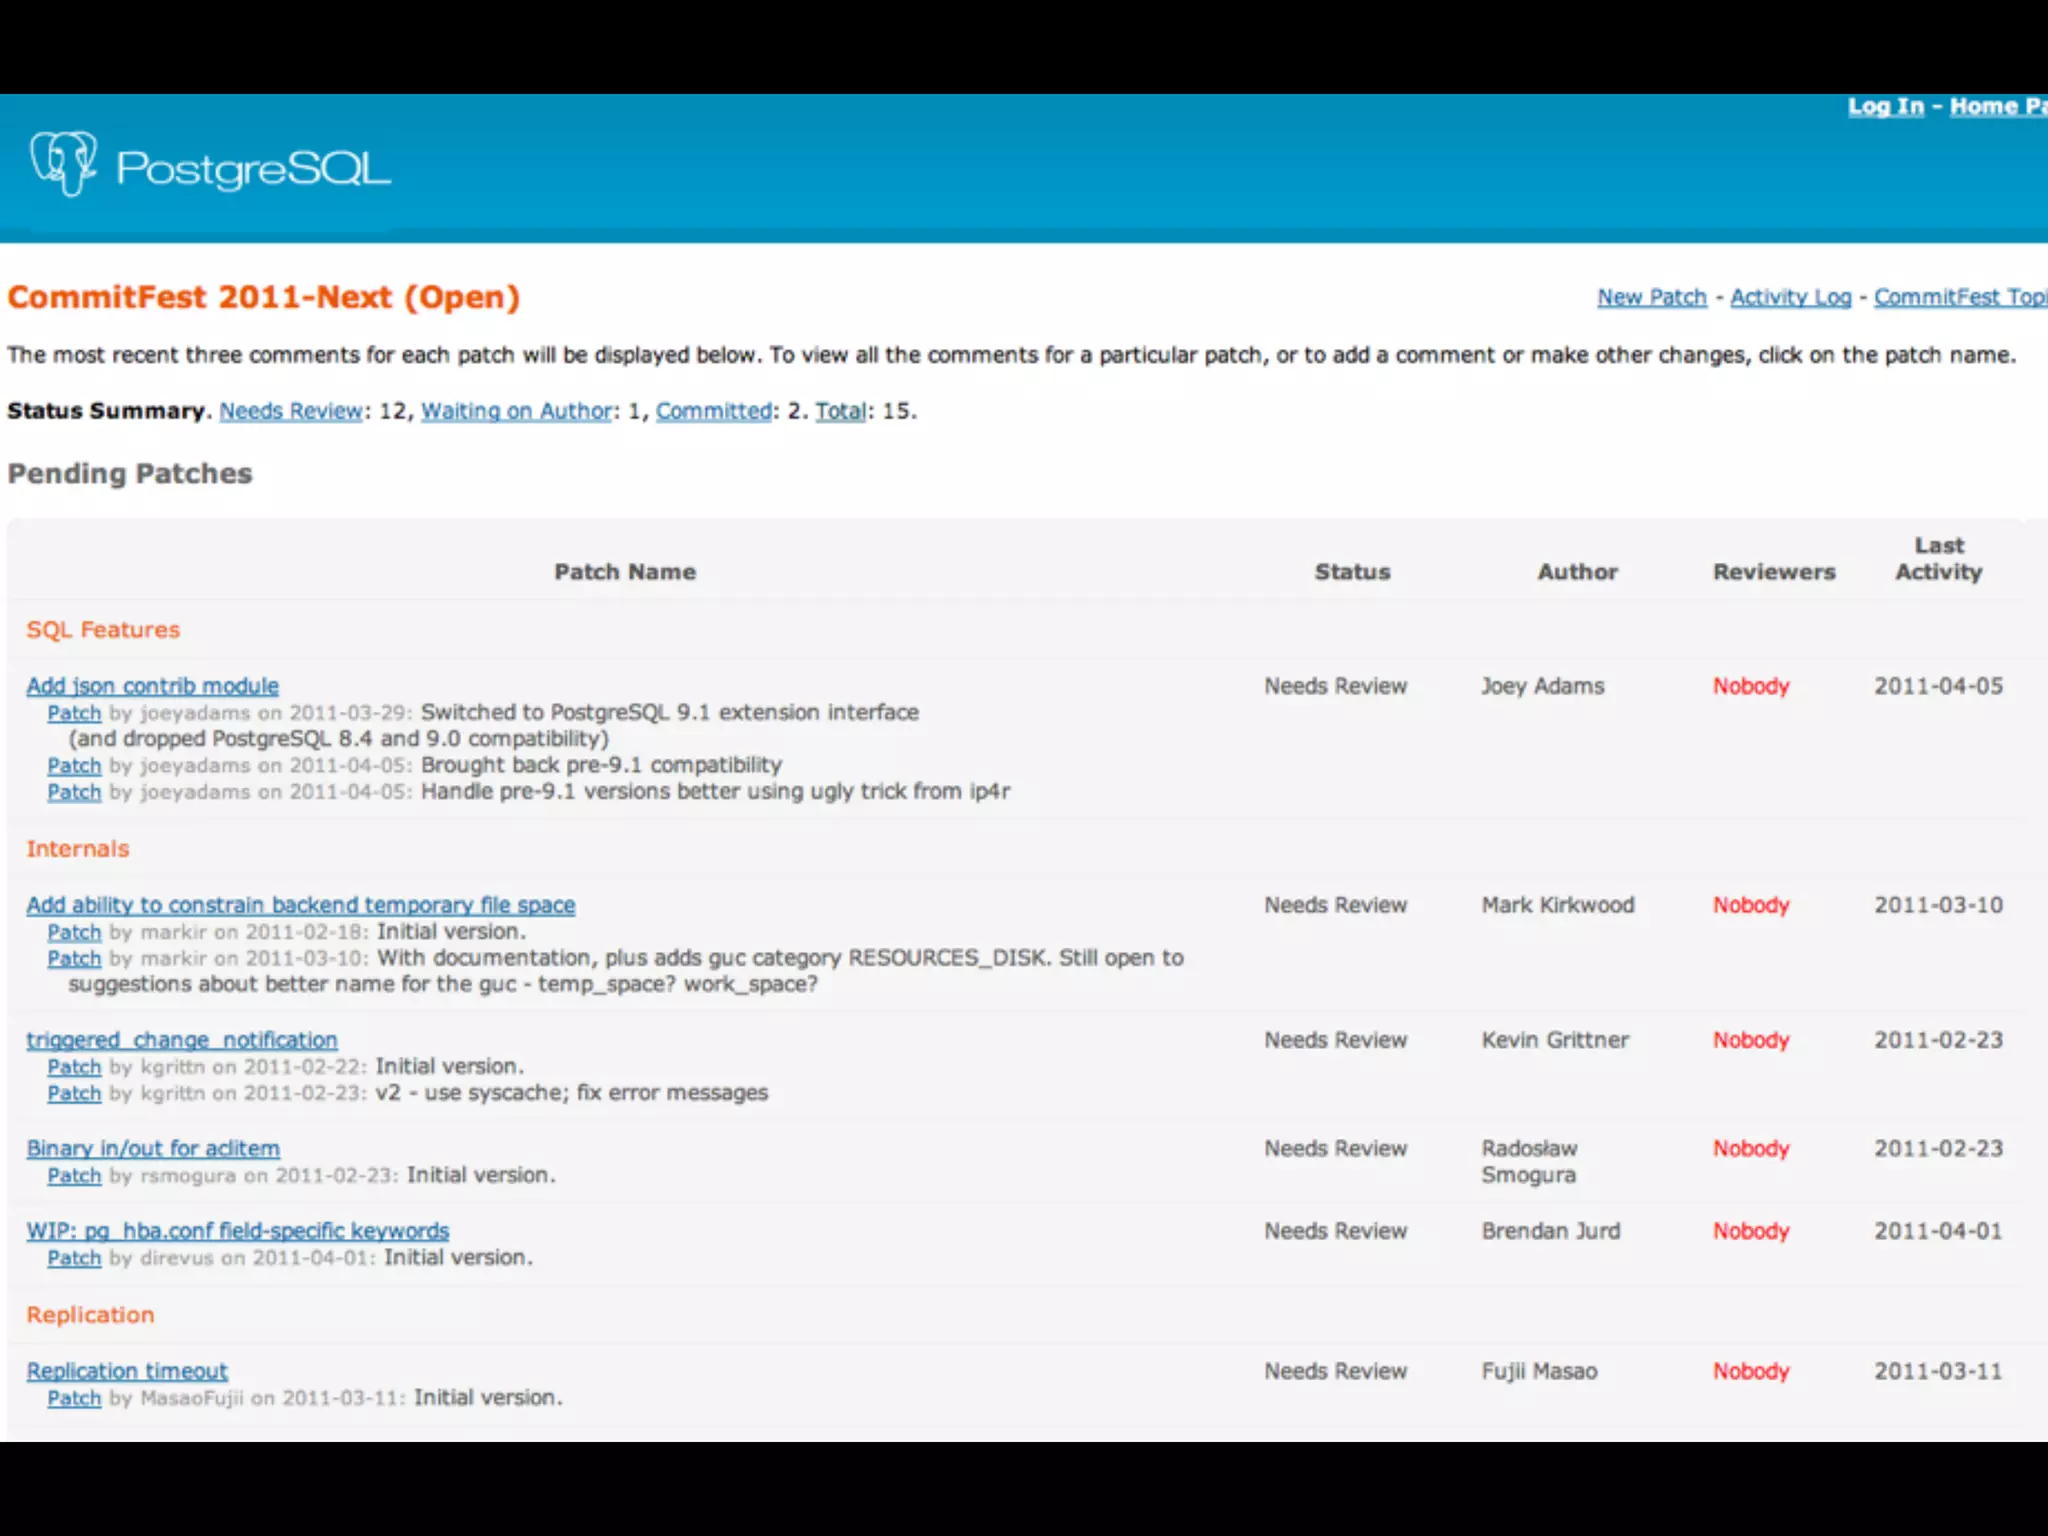Image resolution: width=2048 pixels, height=1536 pixels.
Task: Filter by Needs Review status
Action: pos(291,411)
